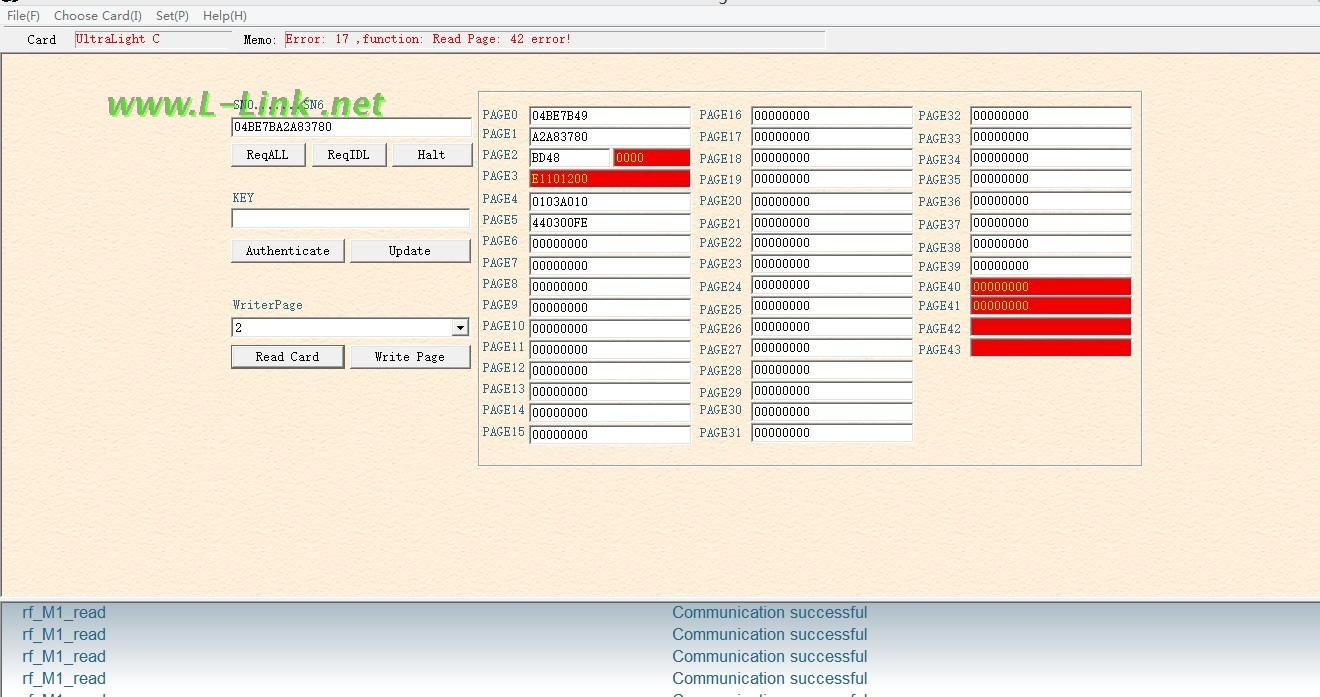
Task: Click the Update key button
Action: [x=409, y=251]
